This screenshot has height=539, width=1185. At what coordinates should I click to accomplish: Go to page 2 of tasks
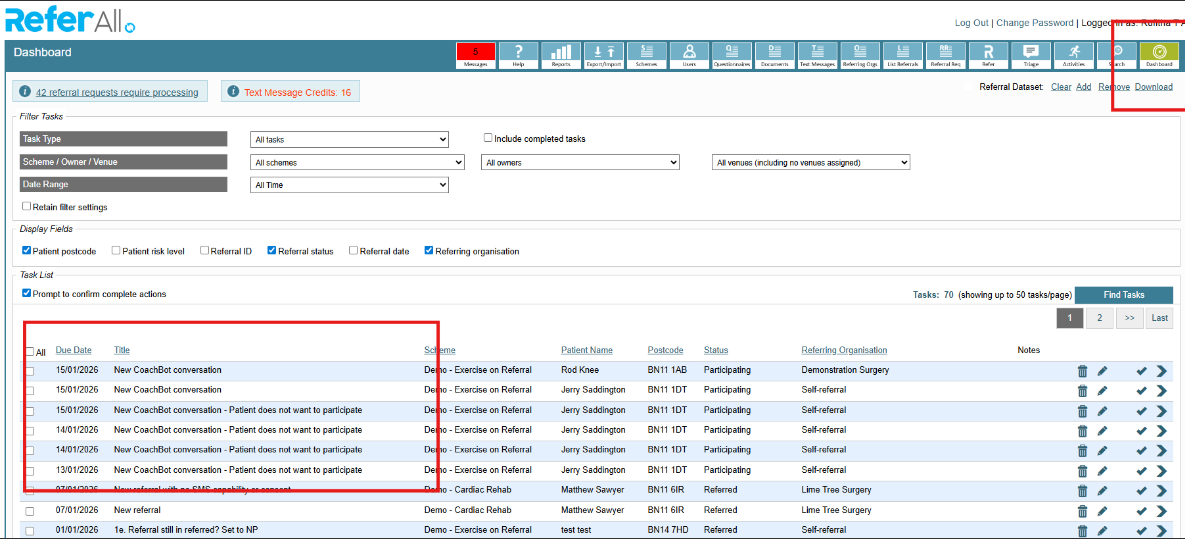1099,318
